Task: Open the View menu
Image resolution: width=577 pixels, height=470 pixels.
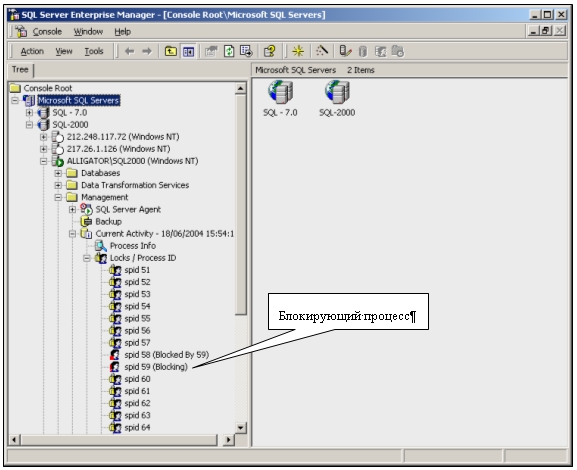Action: [64, 51]
